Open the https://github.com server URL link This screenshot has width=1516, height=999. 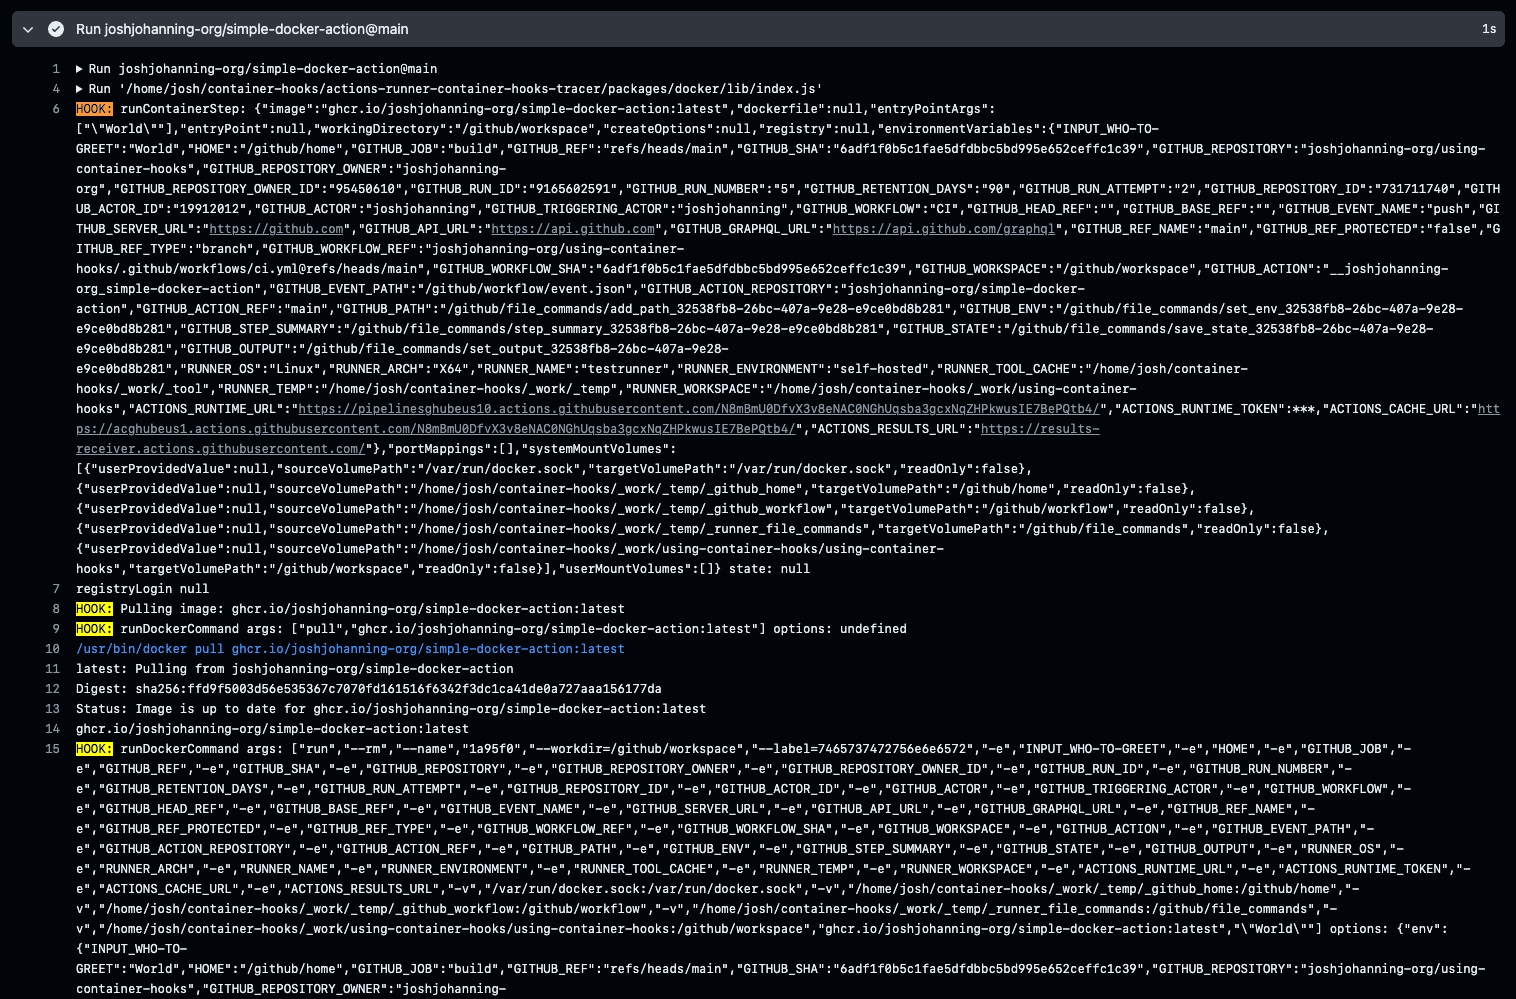[277, 229]
